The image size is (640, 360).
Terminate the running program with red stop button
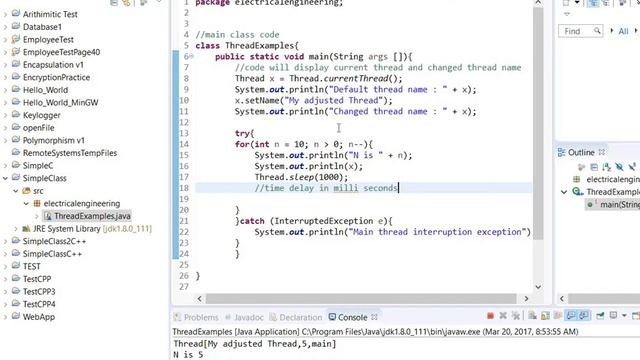click(491, 316)
